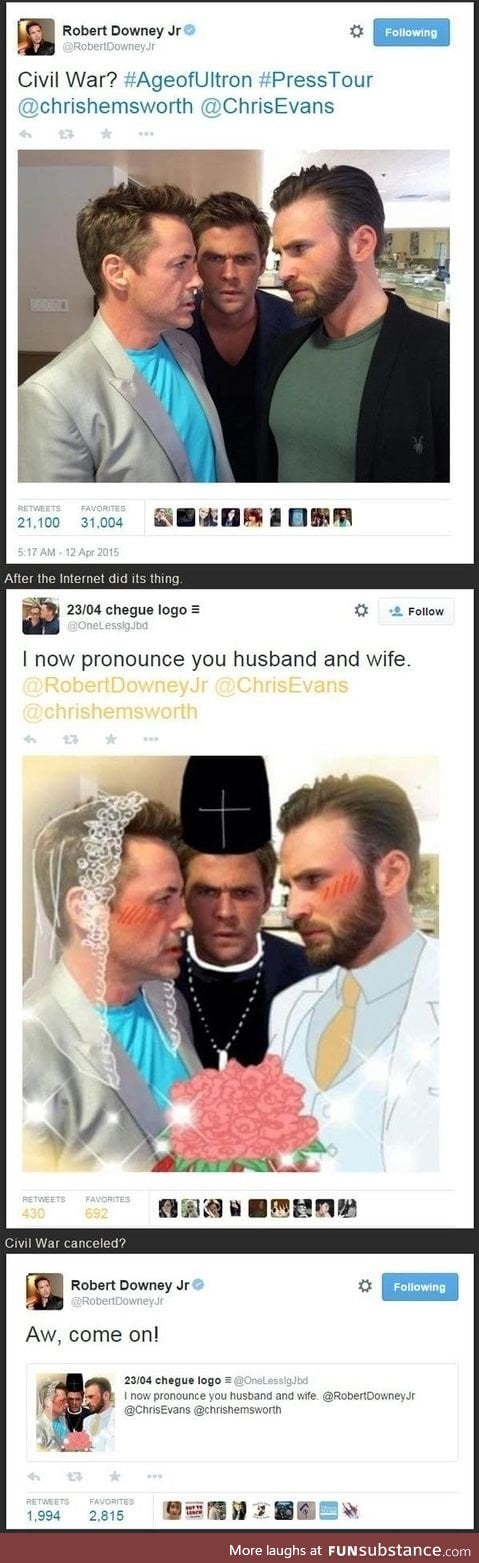479x1563 pixels.
Task: Retweet the husband and wife tweet
Action: click(70, 739)
